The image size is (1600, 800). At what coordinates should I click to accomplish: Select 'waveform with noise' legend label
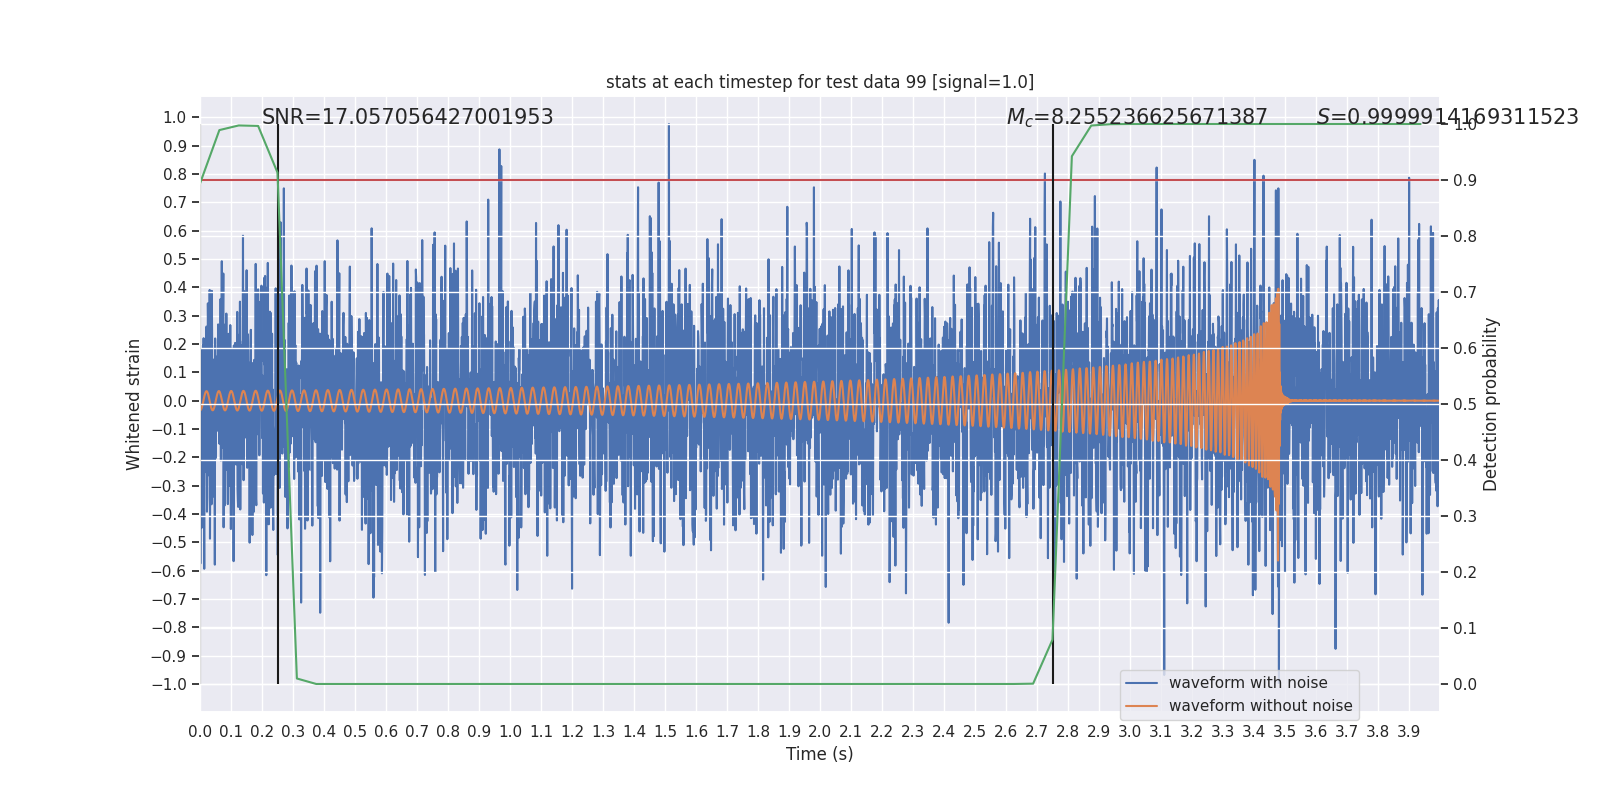1247,683
